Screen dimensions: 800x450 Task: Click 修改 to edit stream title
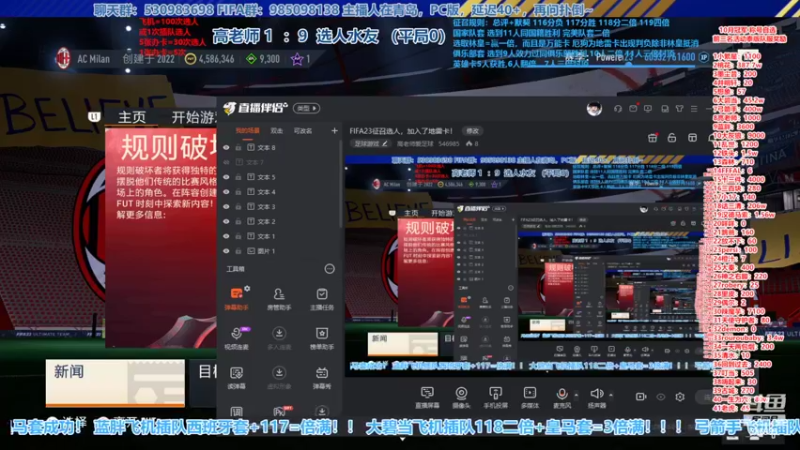473,131
